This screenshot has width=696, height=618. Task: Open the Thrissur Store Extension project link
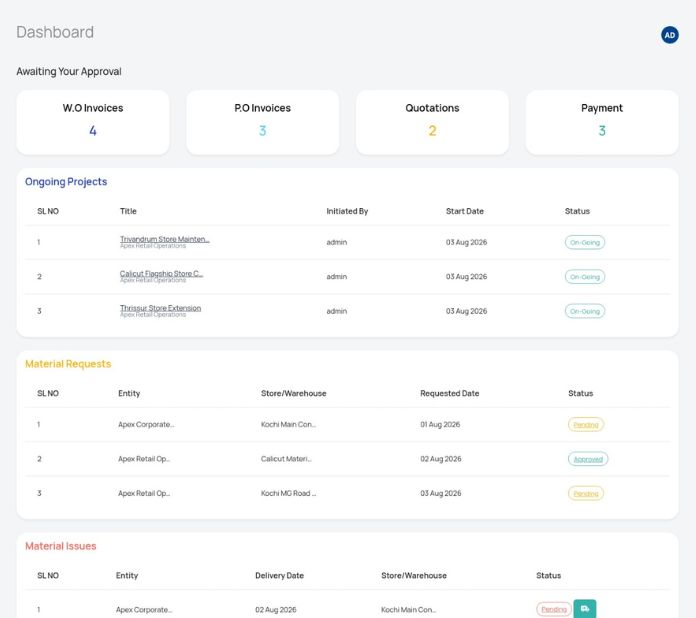tap(160, 308)
